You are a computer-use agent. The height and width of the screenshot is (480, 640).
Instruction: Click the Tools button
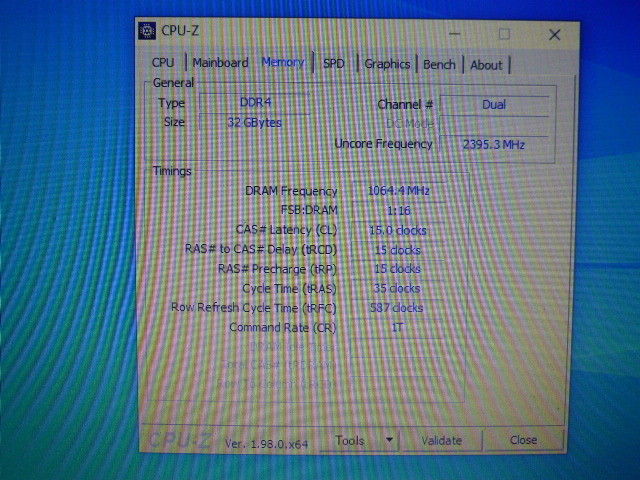click(350, 440)
